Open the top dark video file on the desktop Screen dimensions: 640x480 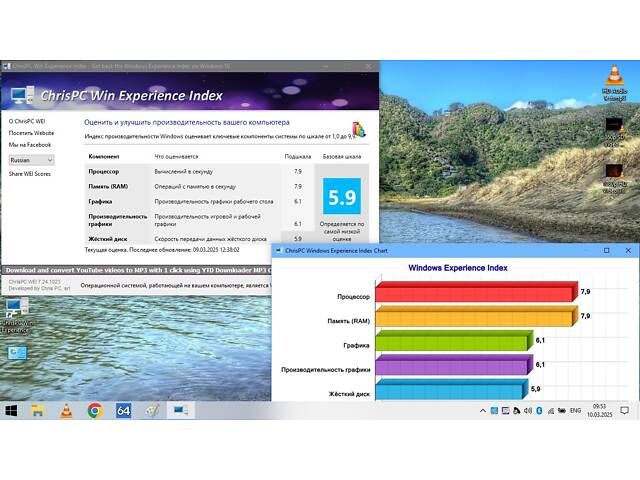pos(614,131)
